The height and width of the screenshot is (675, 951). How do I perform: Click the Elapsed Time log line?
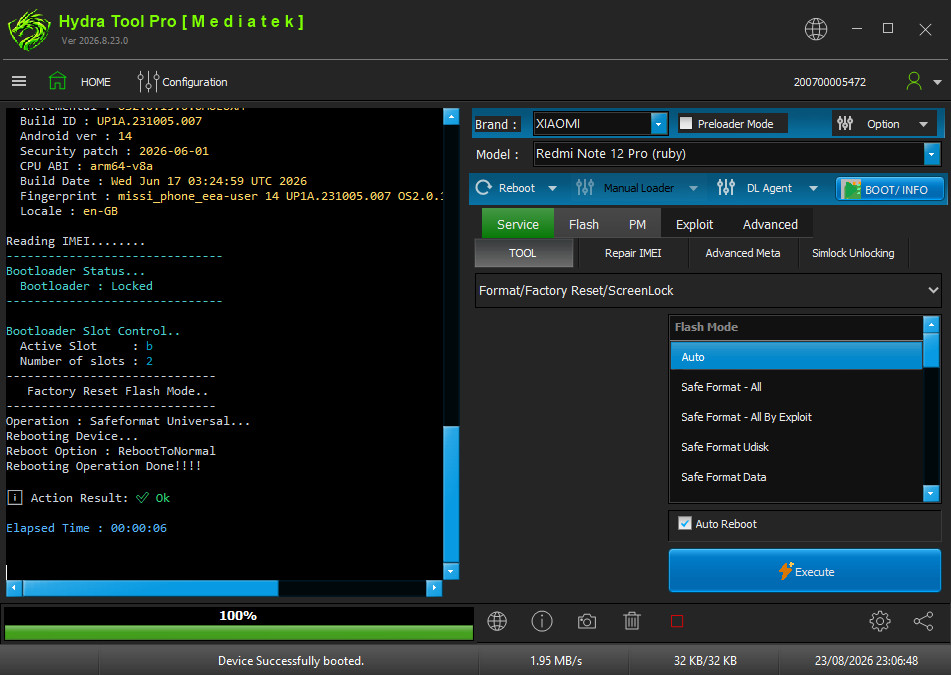pyautogui.click(x=86, y=528)
